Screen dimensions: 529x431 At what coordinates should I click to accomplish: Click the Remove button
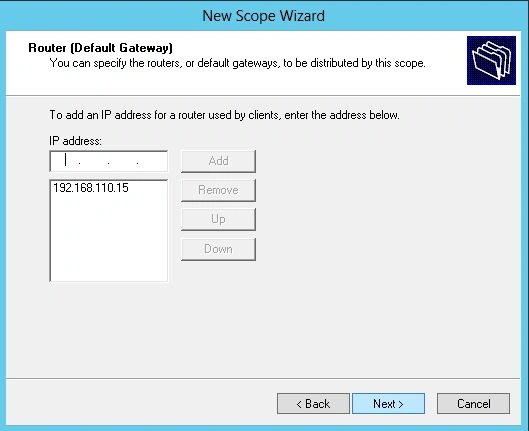coord(218,190)
